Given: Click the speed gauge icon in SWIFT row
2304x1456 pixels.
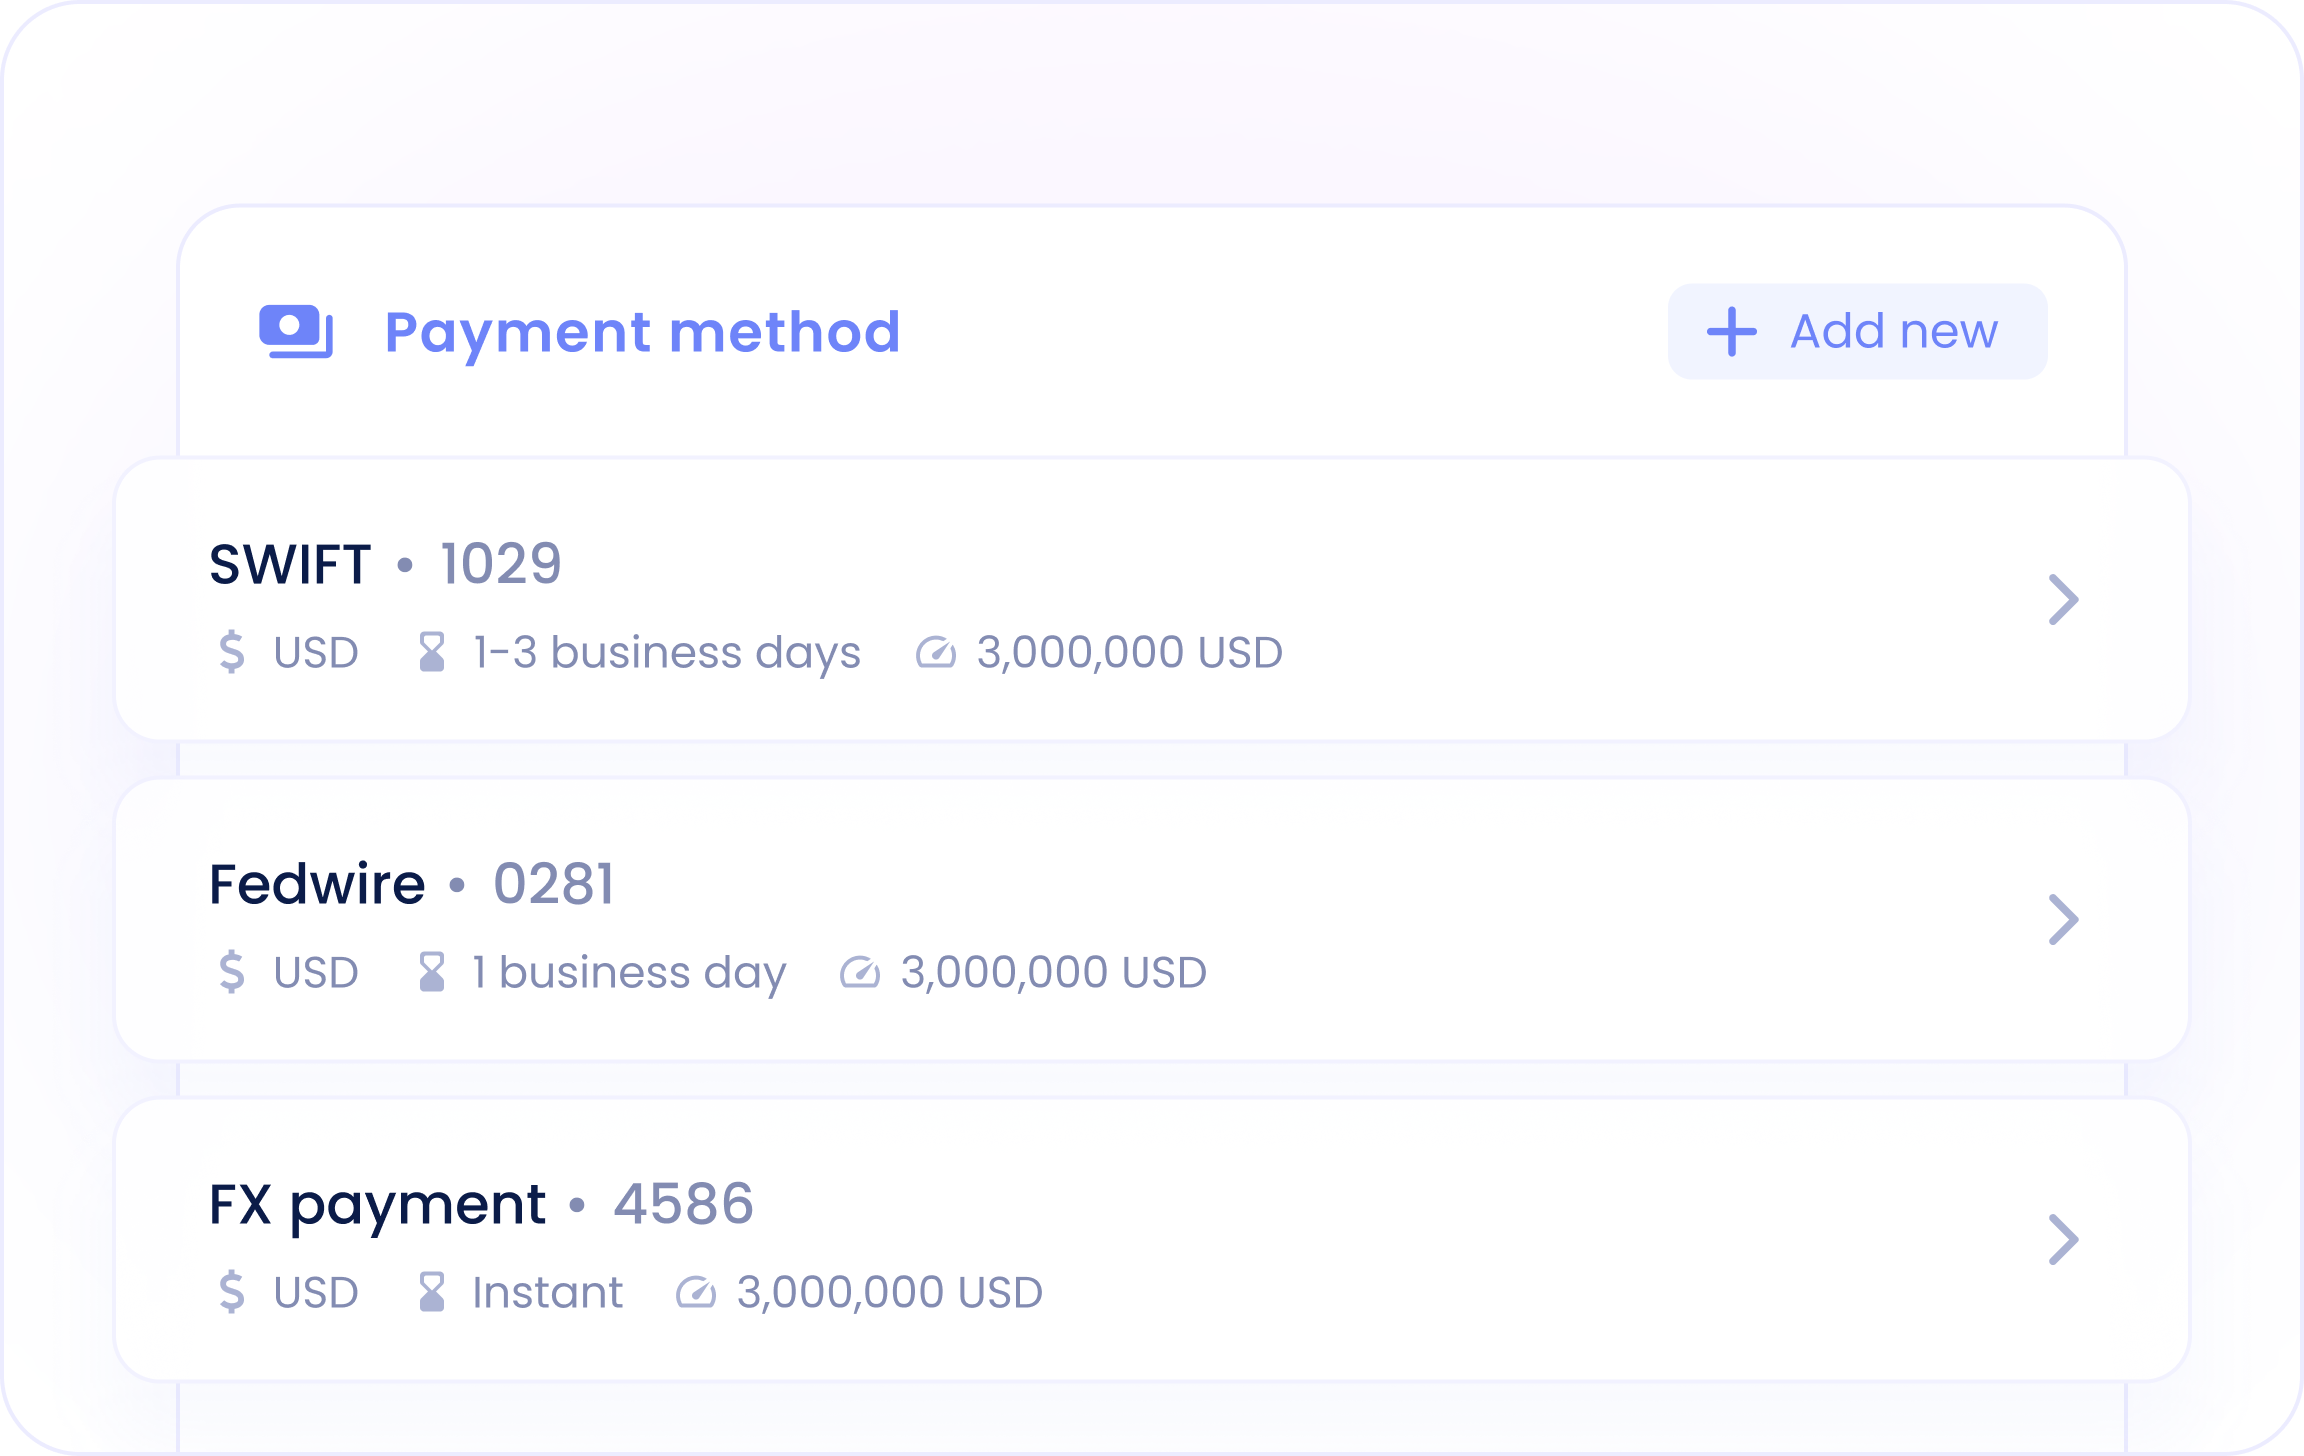Looking at the screenshot, I should tap(936, 653).
